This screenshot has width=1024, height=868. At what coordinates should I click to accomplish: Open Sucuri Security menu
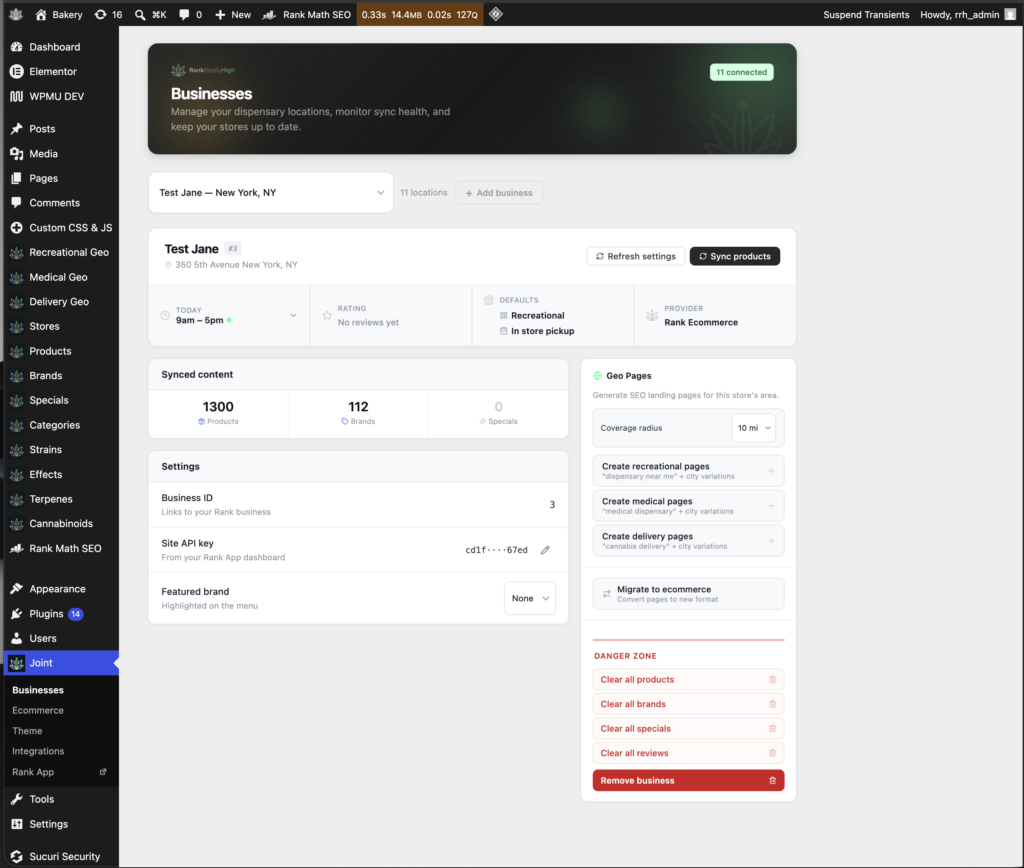[x=65, y=856]
